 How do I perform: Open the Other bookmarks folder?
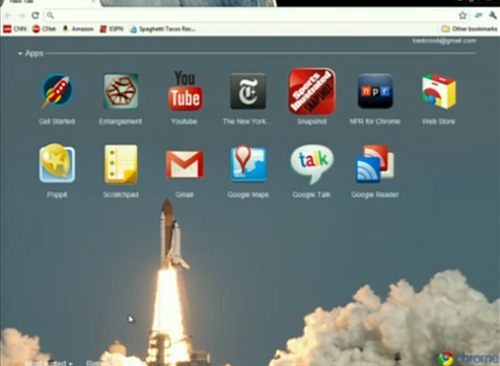[469, 29]
